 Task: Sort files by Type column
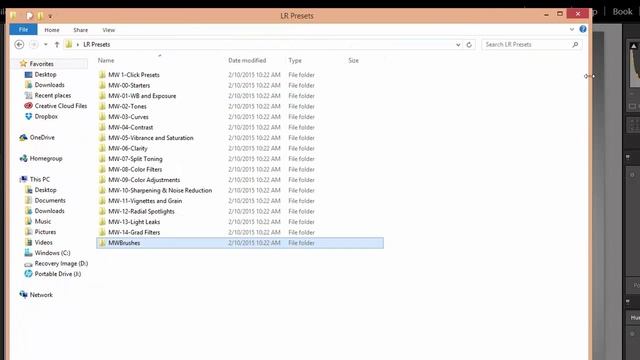point(295,60)
